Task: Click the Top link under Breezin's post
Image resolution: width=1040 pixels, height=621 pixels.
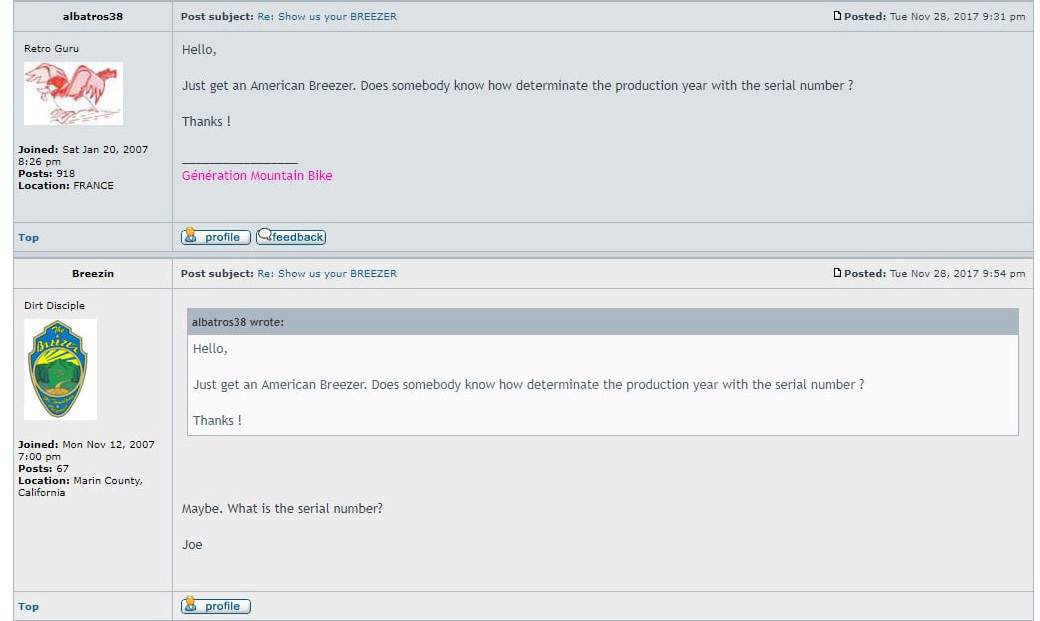Action: [x=29, y=606]
